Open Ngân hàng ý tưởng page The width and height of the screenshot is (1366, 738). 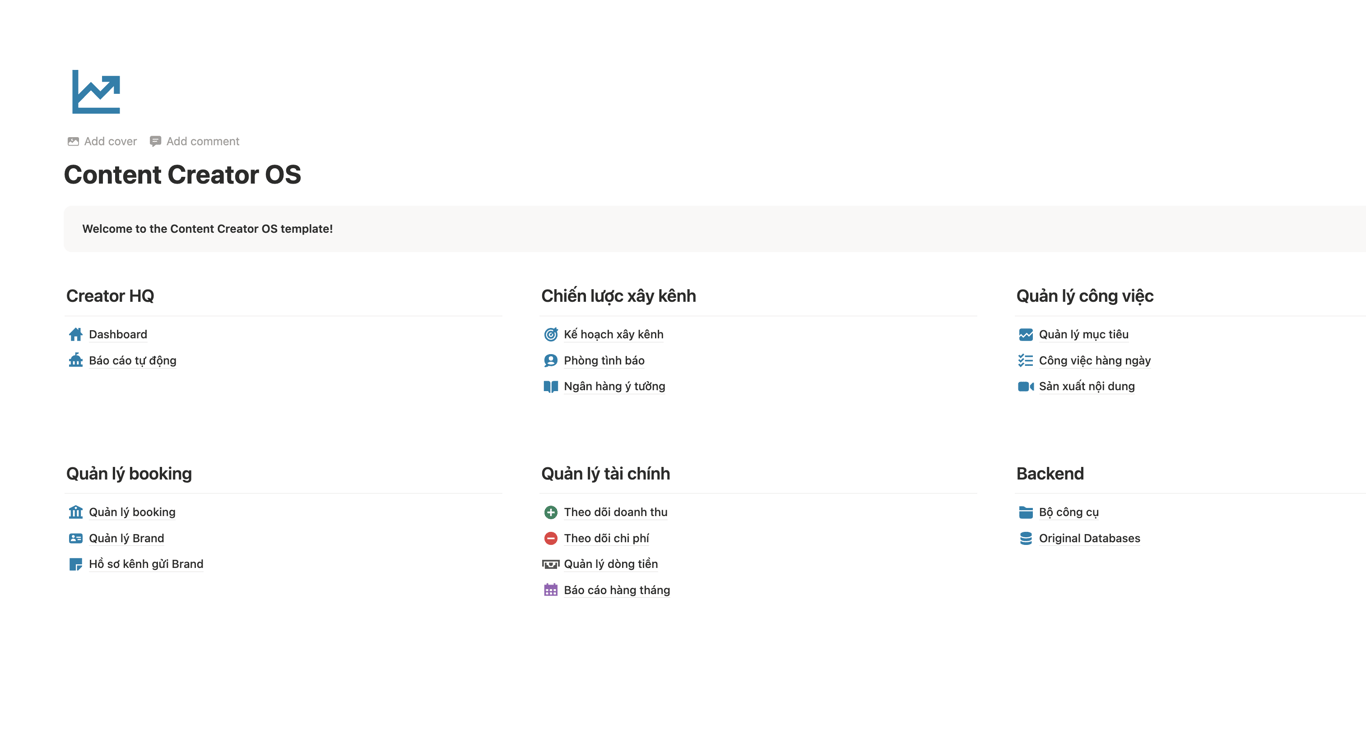point(615,386)
